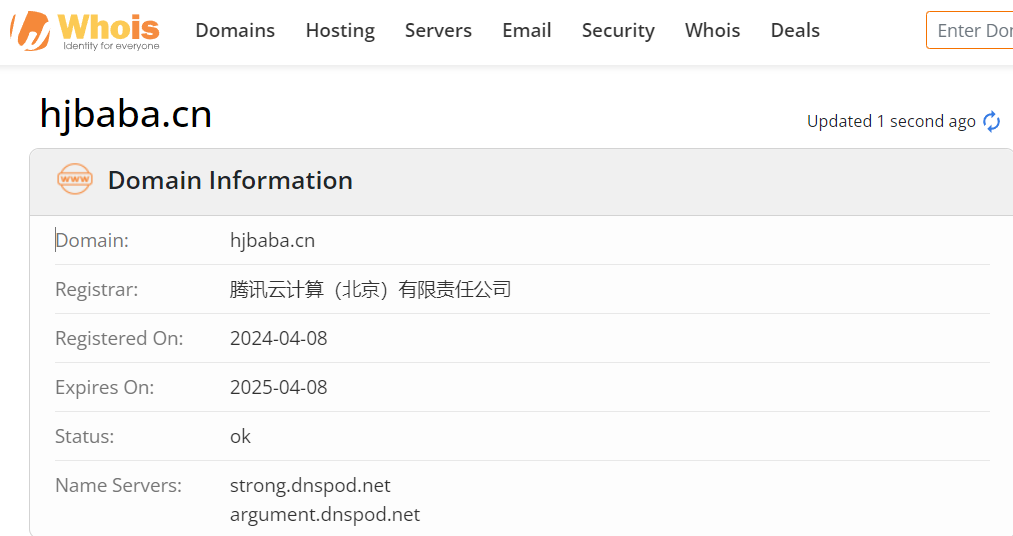Open the Domains menu
Viewport: 1013px width, 536px height.
(x=235, y=31)
